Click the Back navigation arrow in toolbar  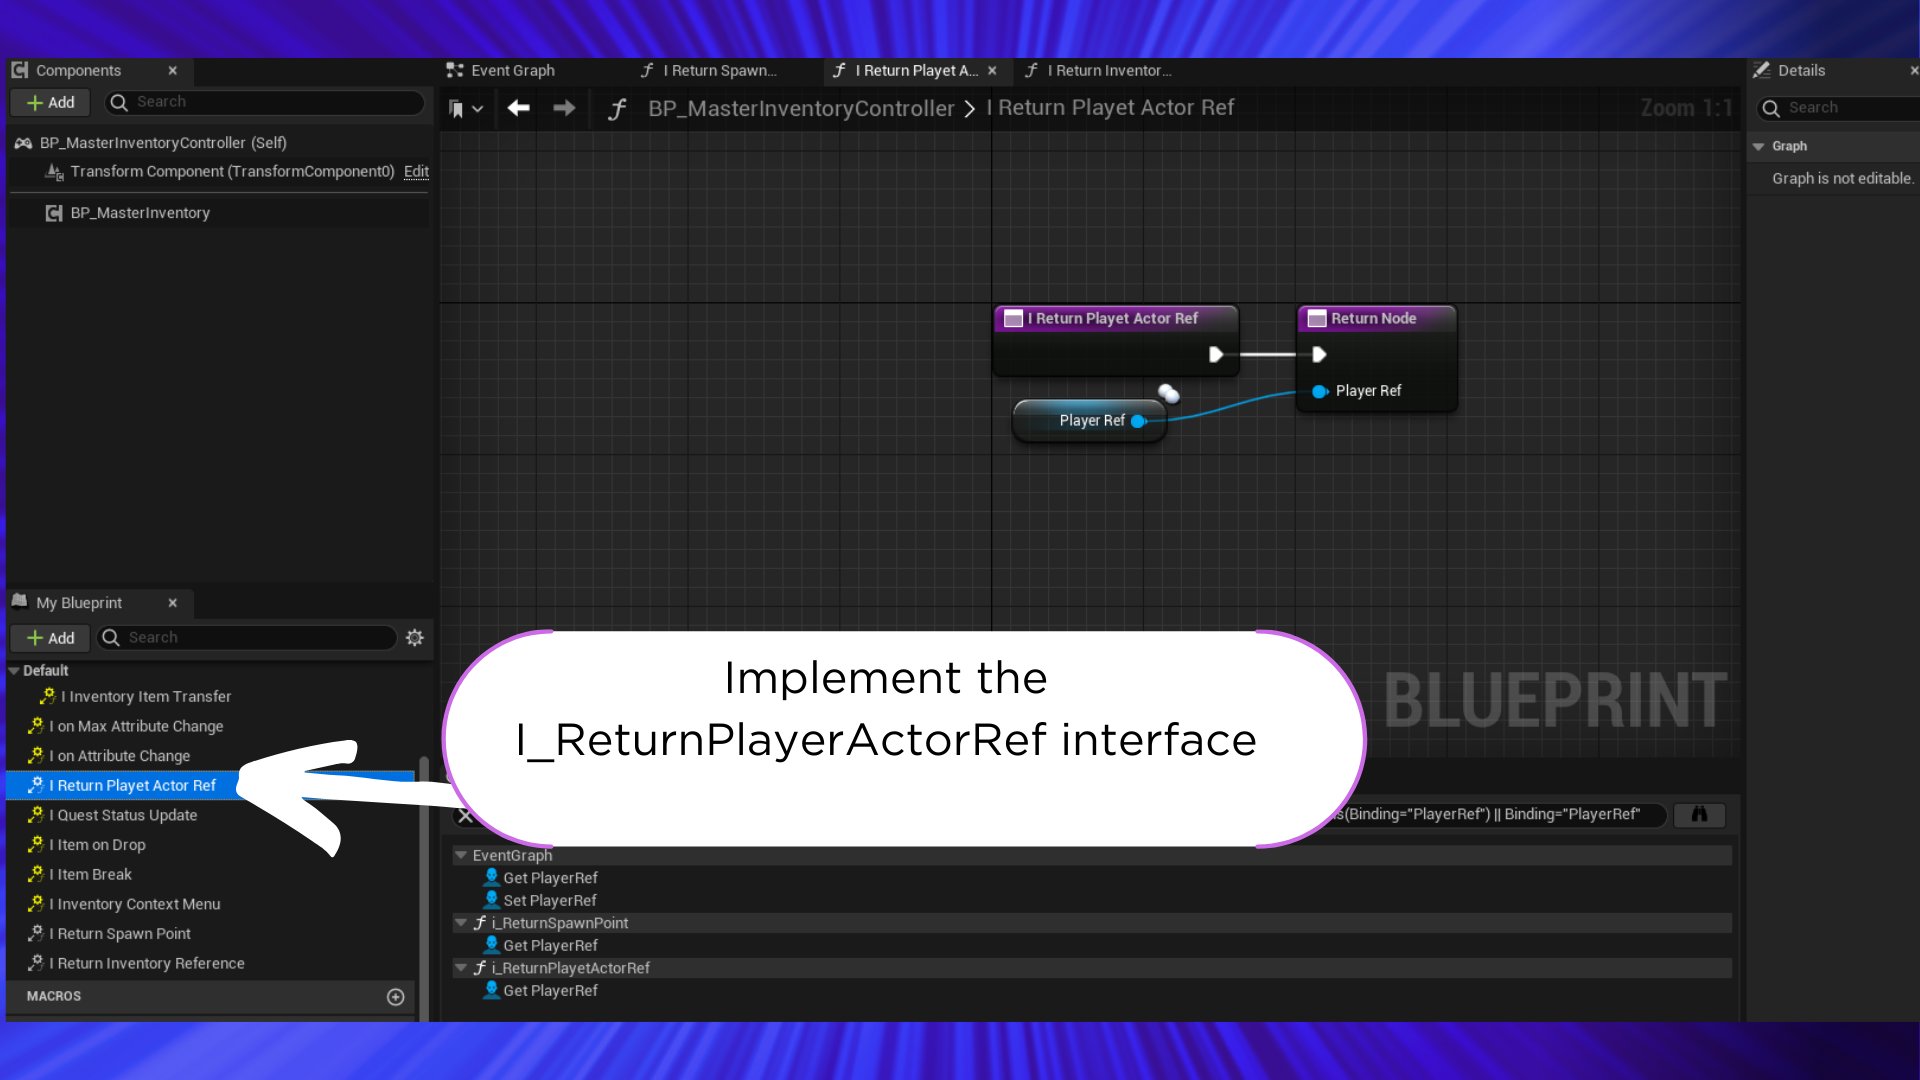click(518, 108)
